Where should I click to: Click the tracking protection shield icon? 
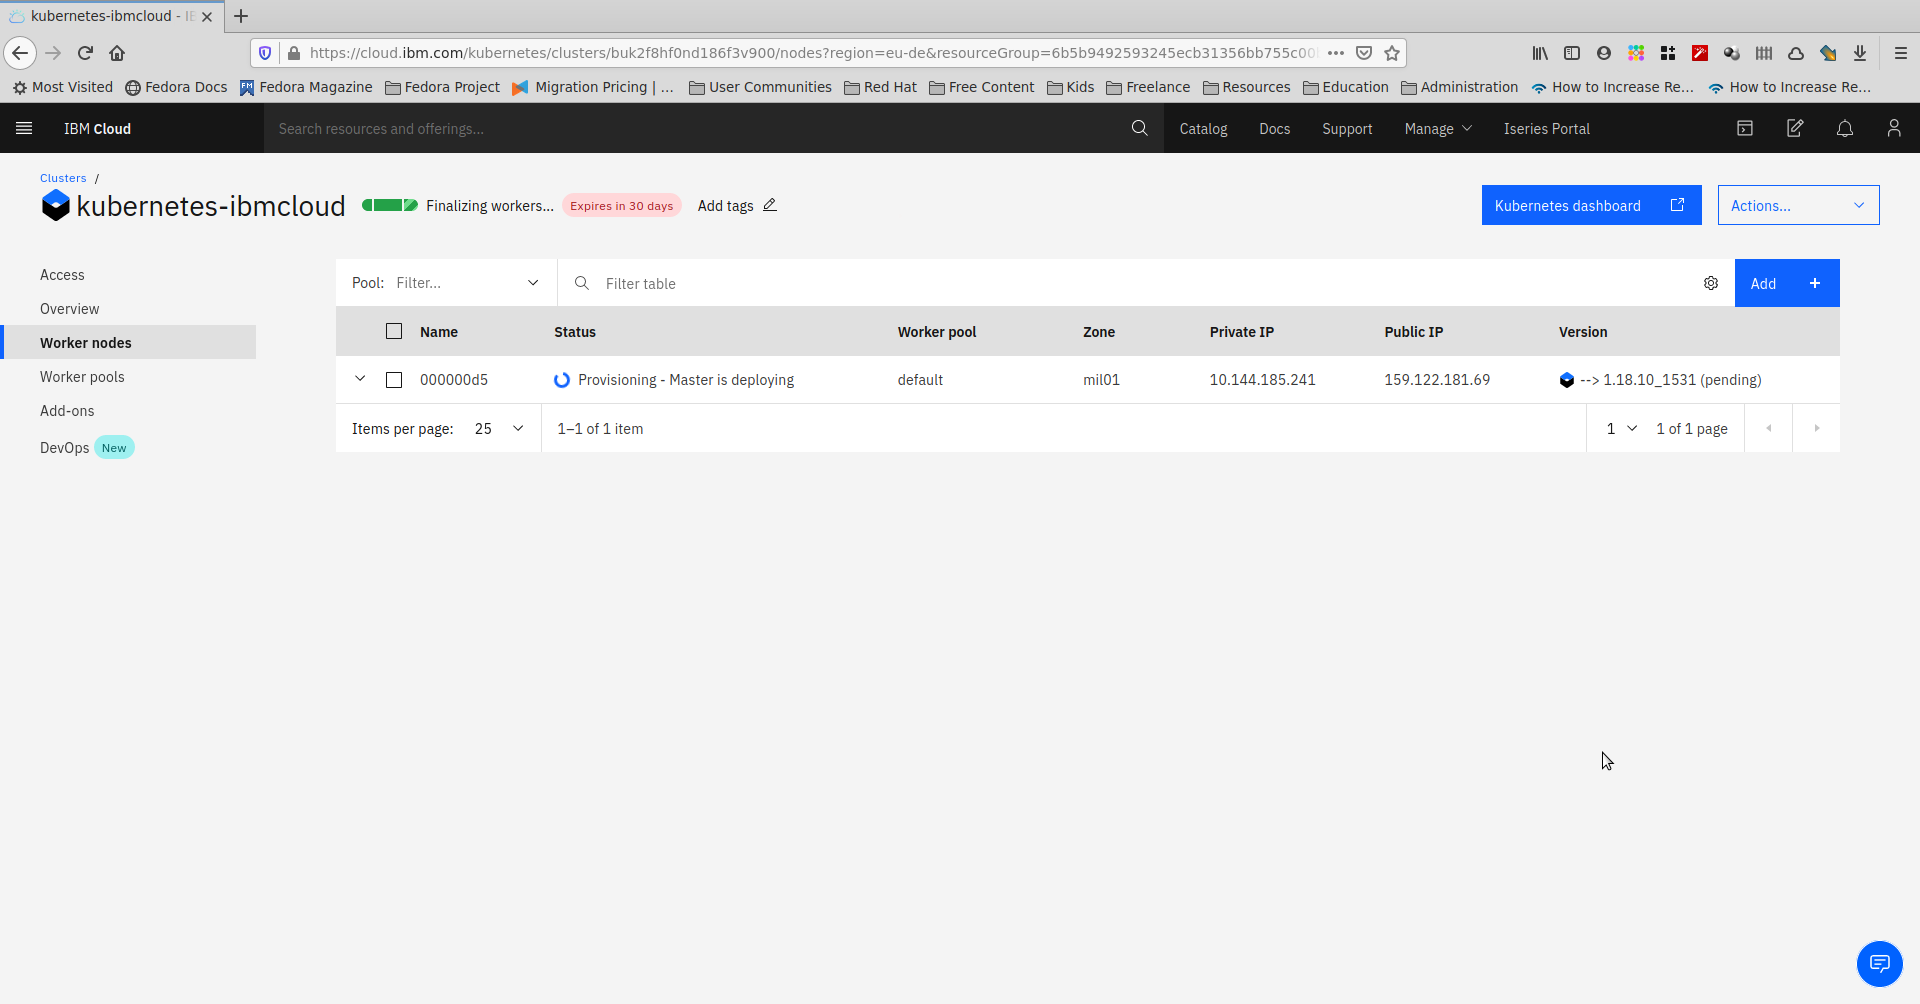tap(265, 53)
